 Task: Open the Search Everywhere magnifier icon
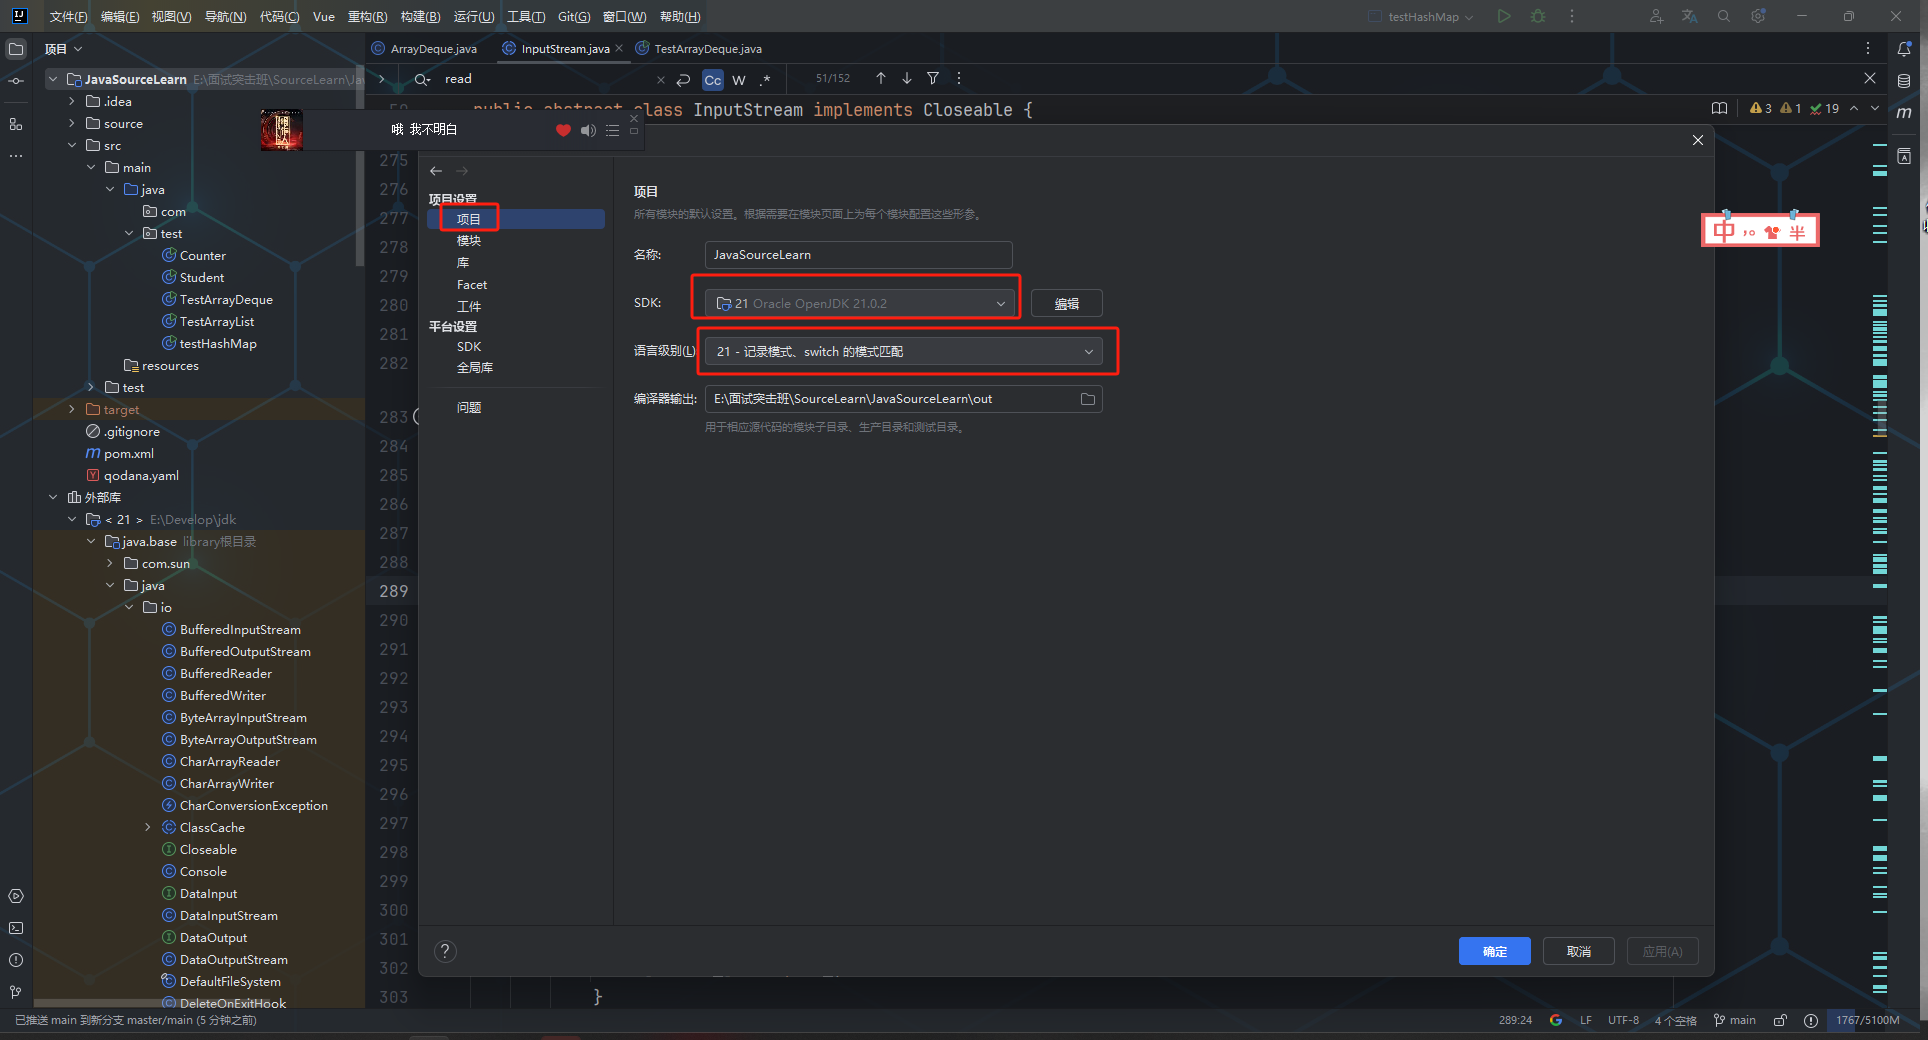1724,16
